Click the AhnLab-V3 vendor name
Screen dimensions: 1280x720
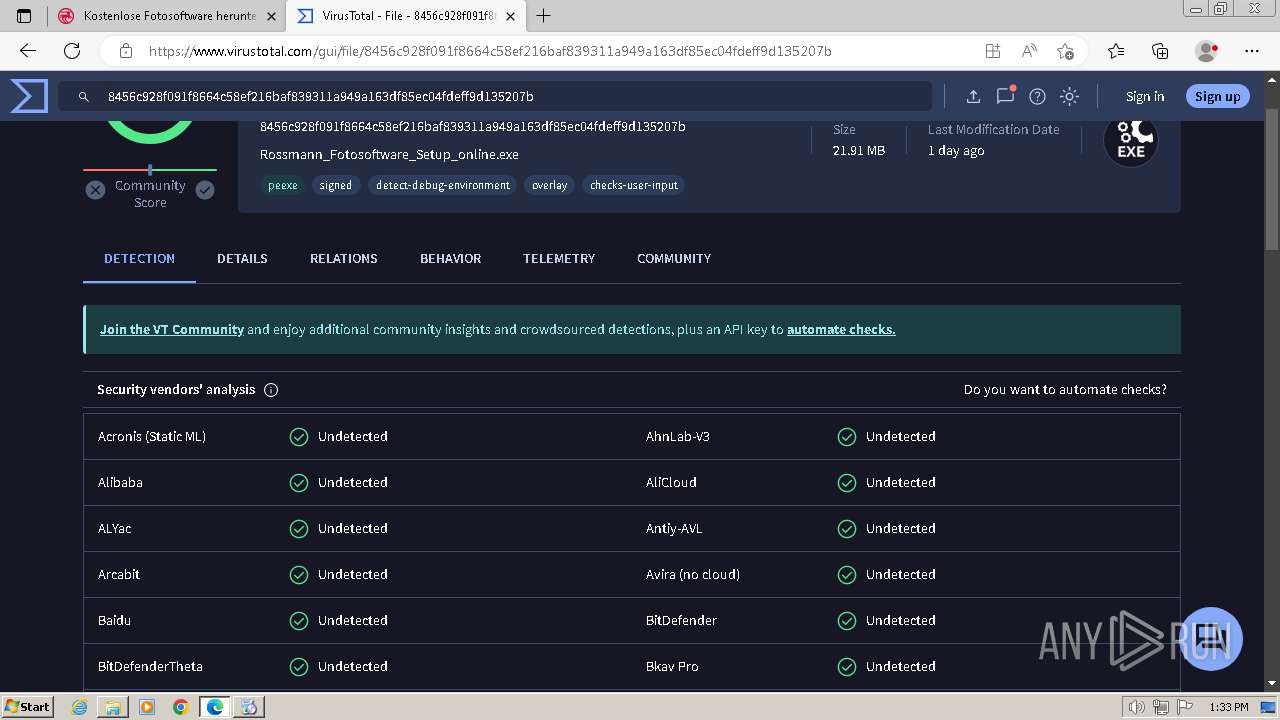(678, 436)
